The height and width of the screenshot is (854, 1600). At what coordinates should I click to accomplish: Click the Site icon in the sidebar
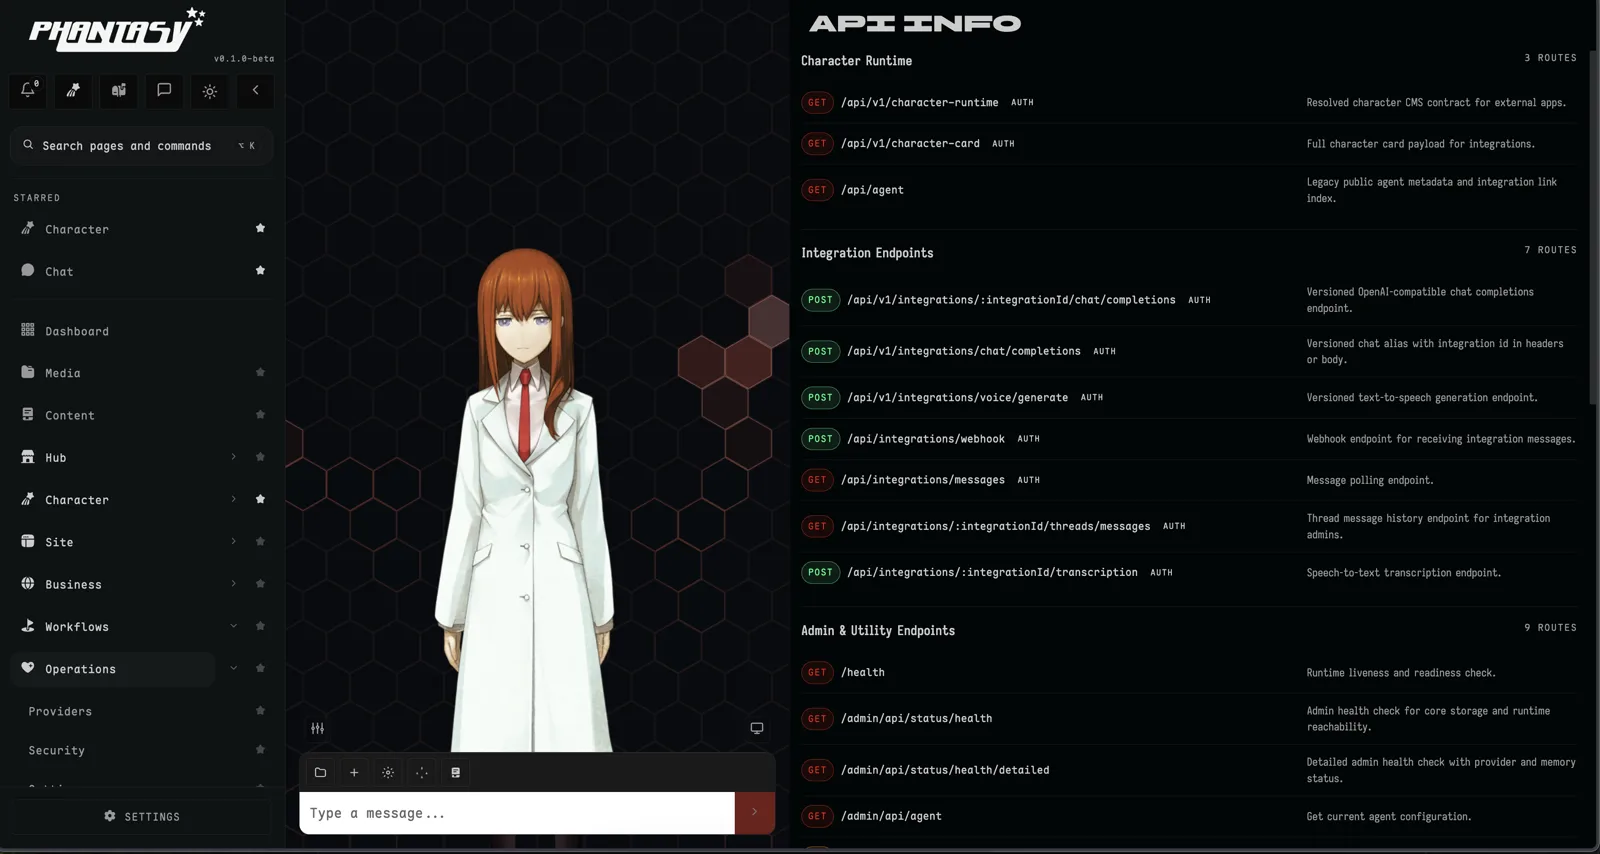pyautogui.click(x=28, y=541)
